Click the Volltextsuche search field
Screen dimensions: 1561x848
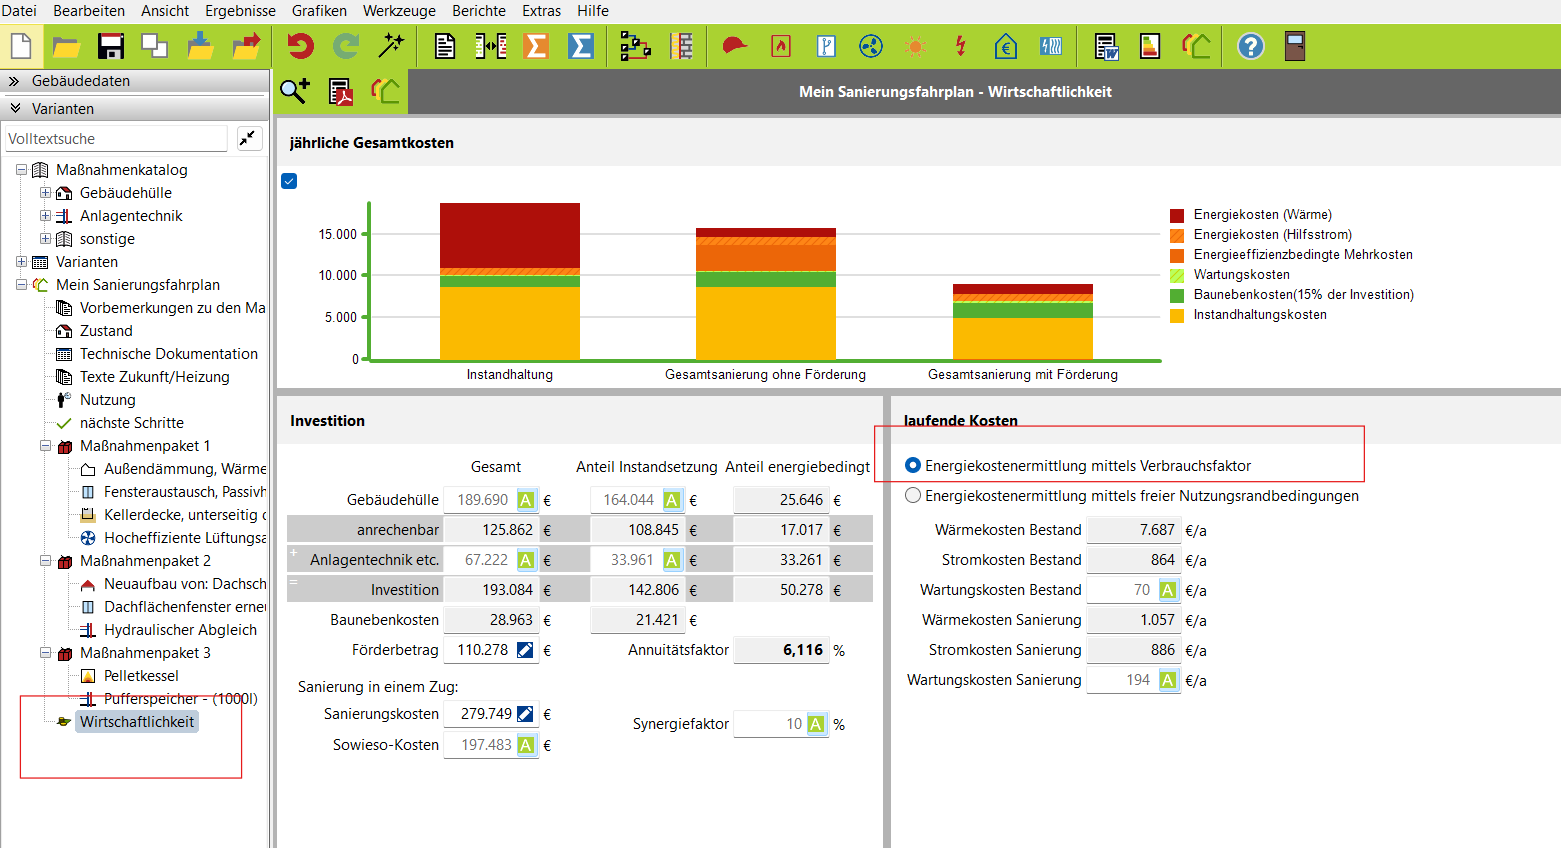click(x=116, y=139)
